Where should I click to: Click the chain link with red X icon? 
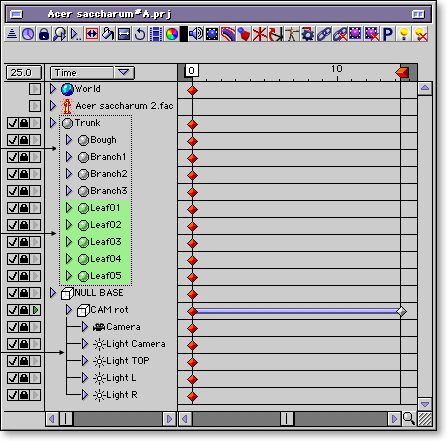(340, 34)
